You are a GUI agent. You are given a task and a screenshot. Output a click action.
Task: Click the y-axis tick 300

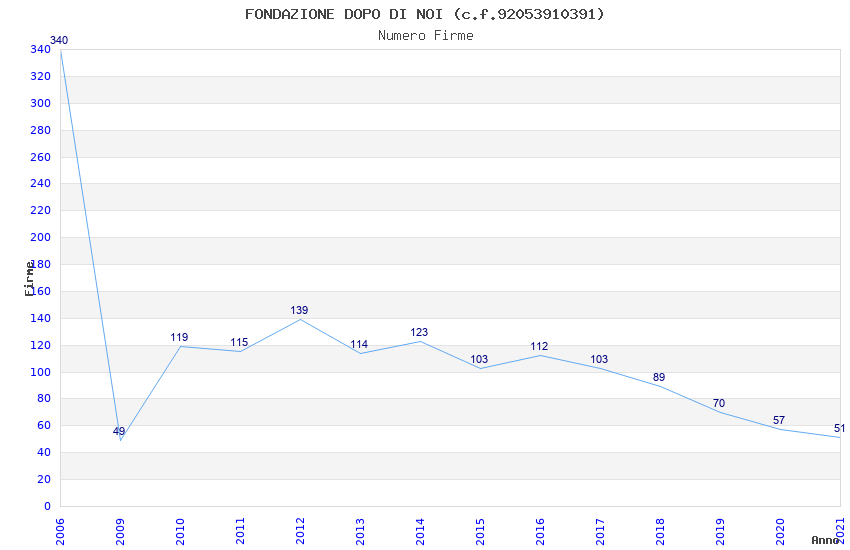41,103
